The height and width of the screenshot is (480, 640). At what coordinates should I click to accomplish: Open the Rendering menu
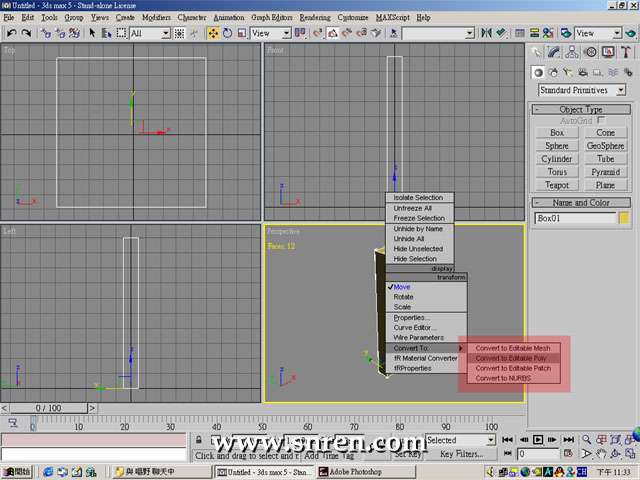click(x=315, y=18)
